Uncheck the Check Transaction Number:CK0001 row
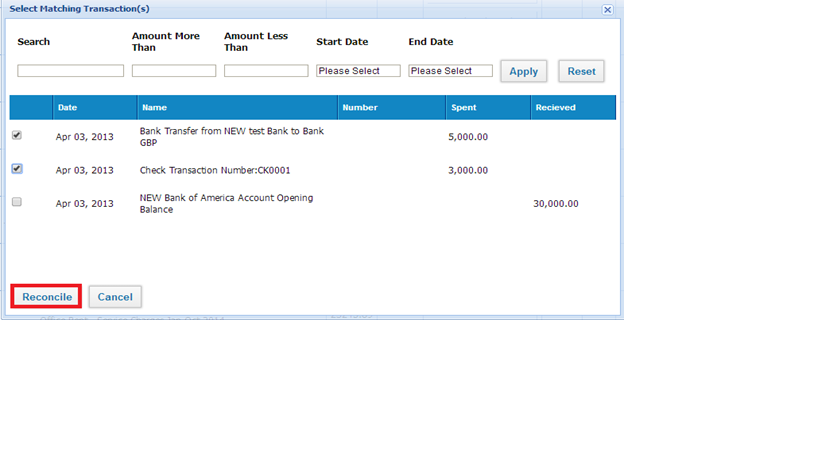Image resolution: width=819 pixels, height=460 pixels. pos(17,169)
